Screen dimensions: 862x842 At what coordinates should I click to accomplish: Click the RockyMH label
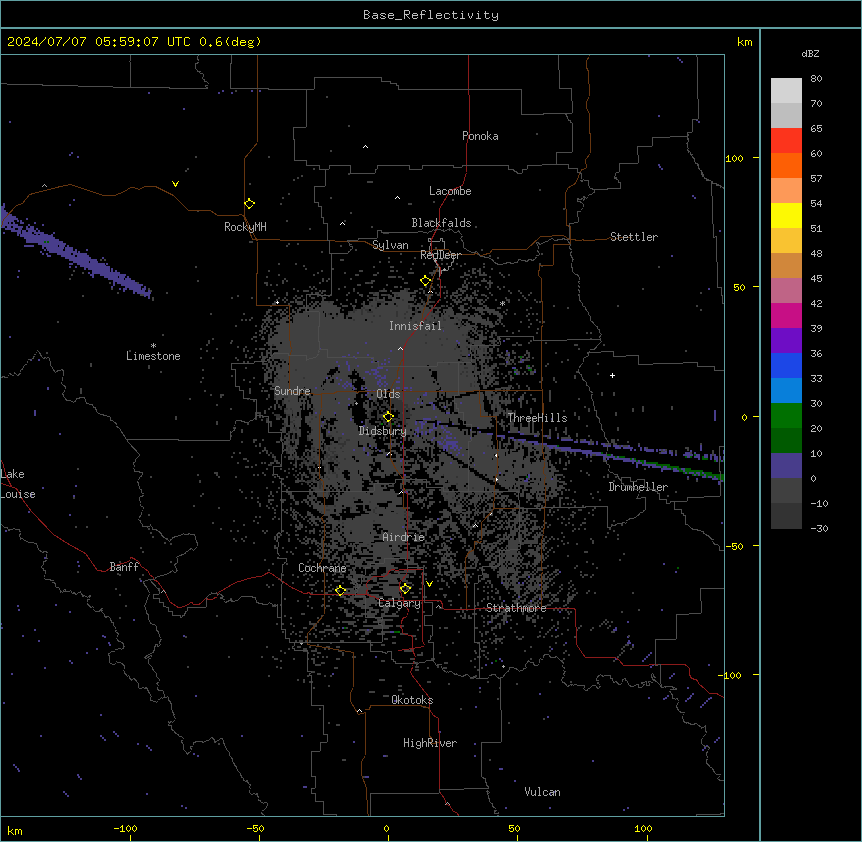pyautogui.click(x=245, y=227)
